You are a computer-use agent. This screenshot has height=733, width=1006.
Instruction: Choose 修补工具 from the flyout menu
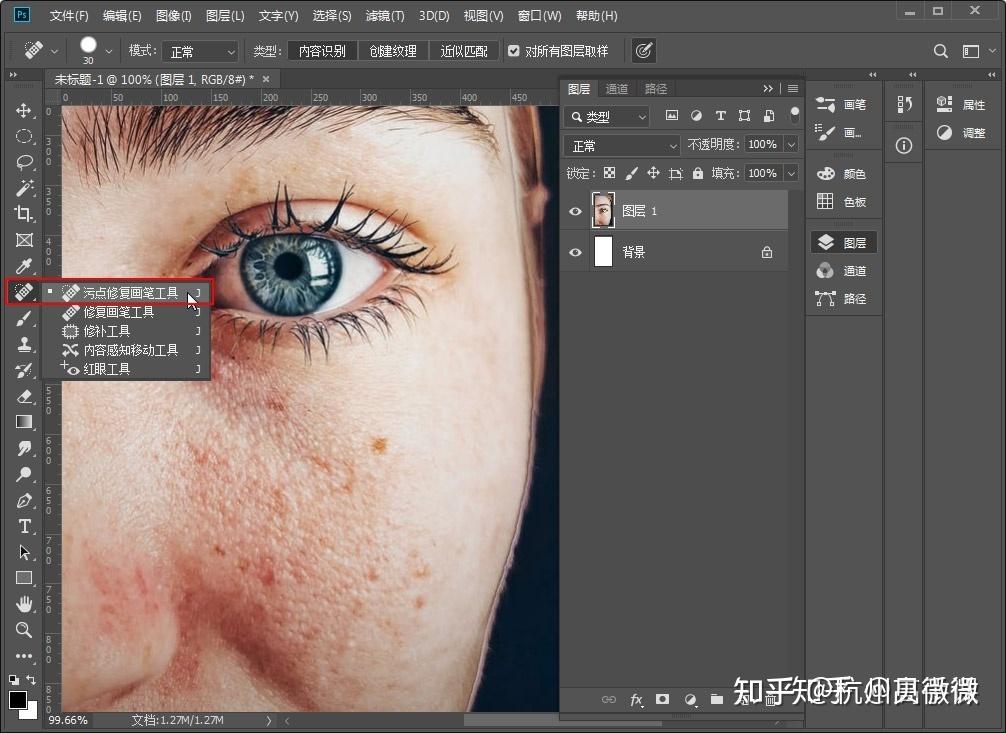click(106, 331)
